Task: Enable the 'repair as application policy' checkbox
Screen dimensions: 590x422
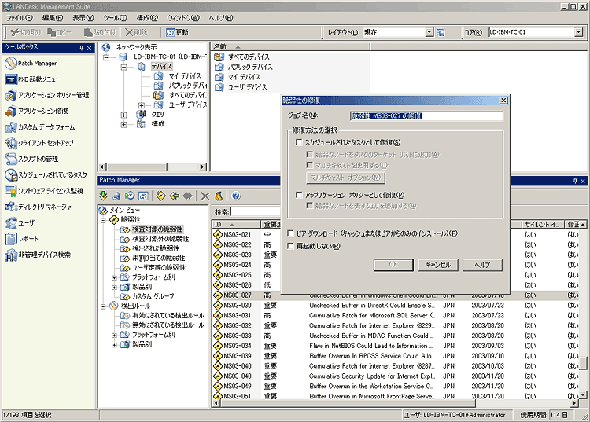Action: [x=299, y=195]
